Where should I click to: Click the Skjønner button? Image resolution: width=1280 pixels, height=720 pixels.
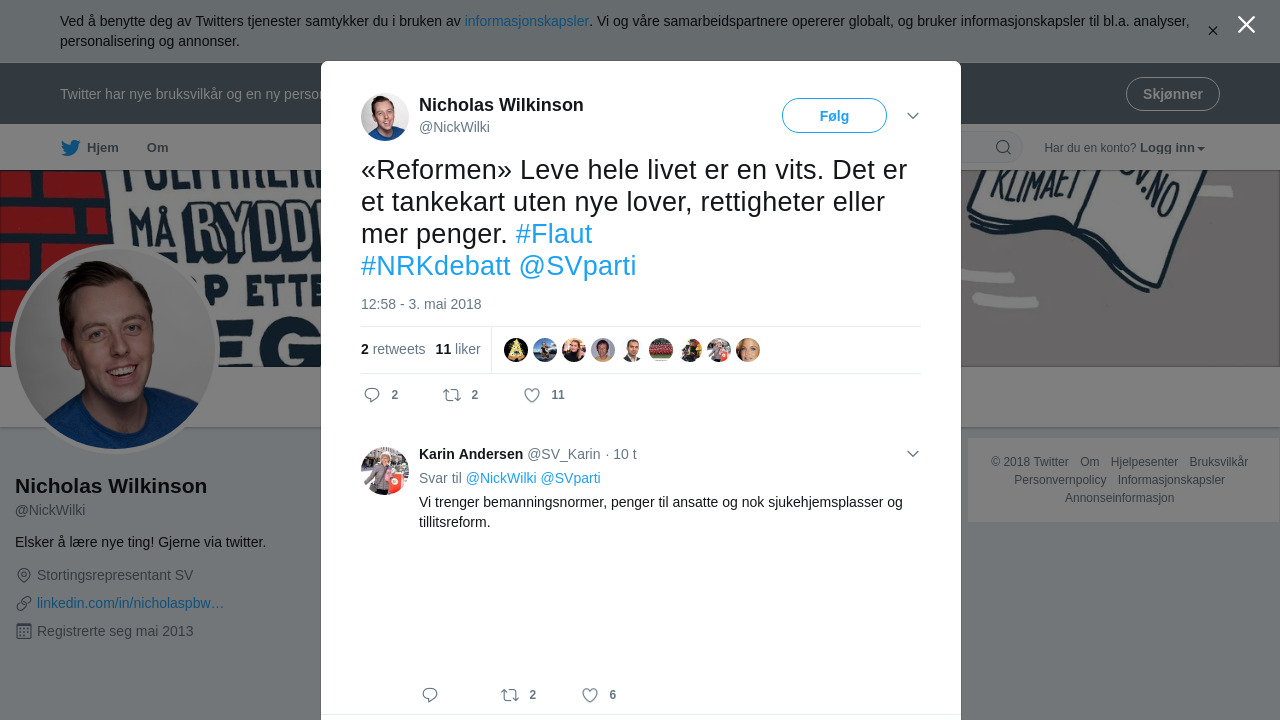click(x=1172, y=94)
